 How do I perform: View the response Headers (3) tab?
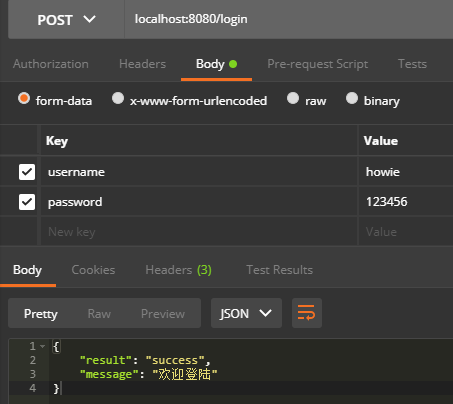pyautogui.click(x=179, y=270)
